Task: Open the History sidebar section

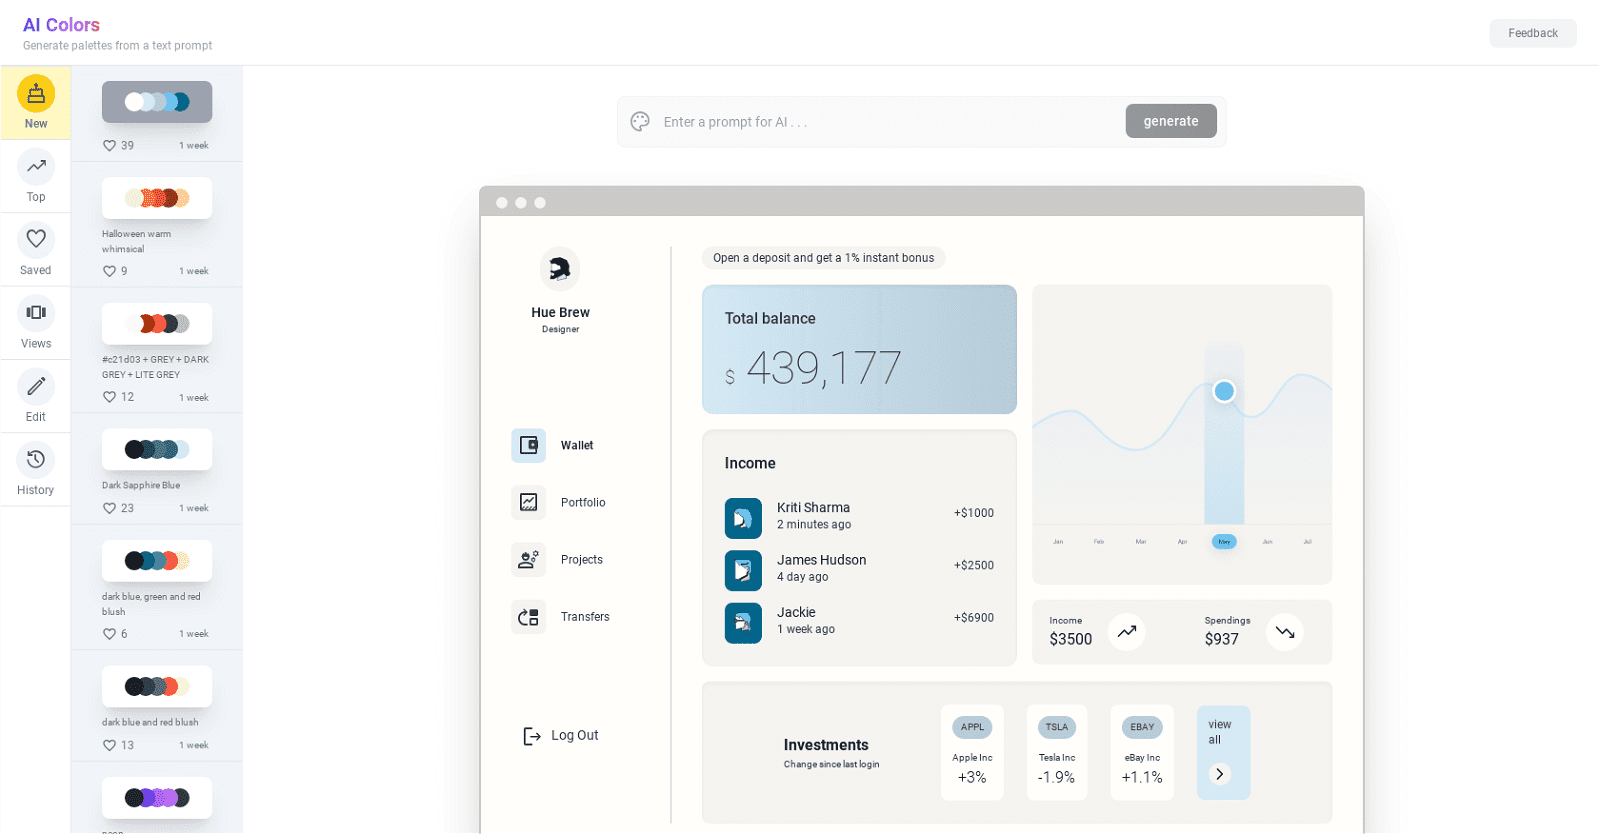Action: tap(36, 470)
